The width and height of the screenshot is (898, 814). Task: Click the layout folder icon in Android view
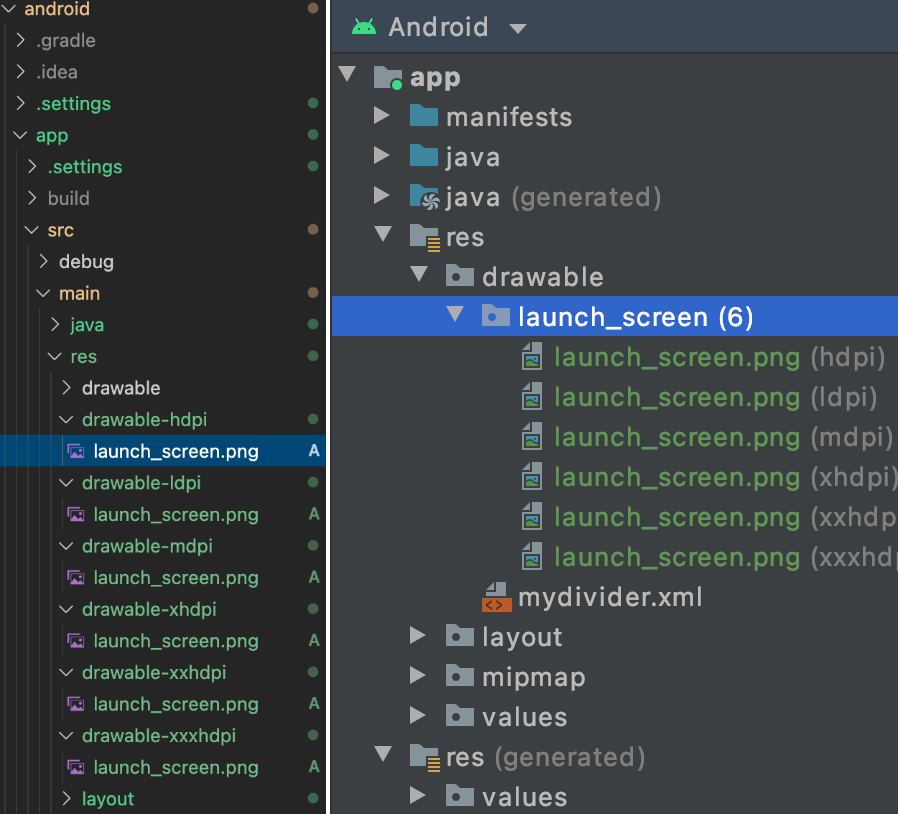460,636
